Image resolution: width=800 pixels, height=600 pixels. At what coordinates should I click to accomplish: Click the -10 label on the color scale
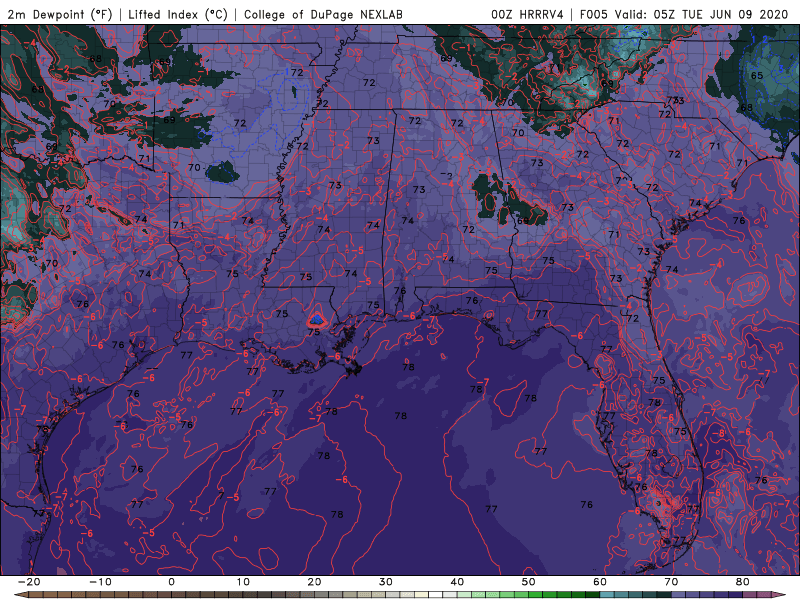(100, 582)
